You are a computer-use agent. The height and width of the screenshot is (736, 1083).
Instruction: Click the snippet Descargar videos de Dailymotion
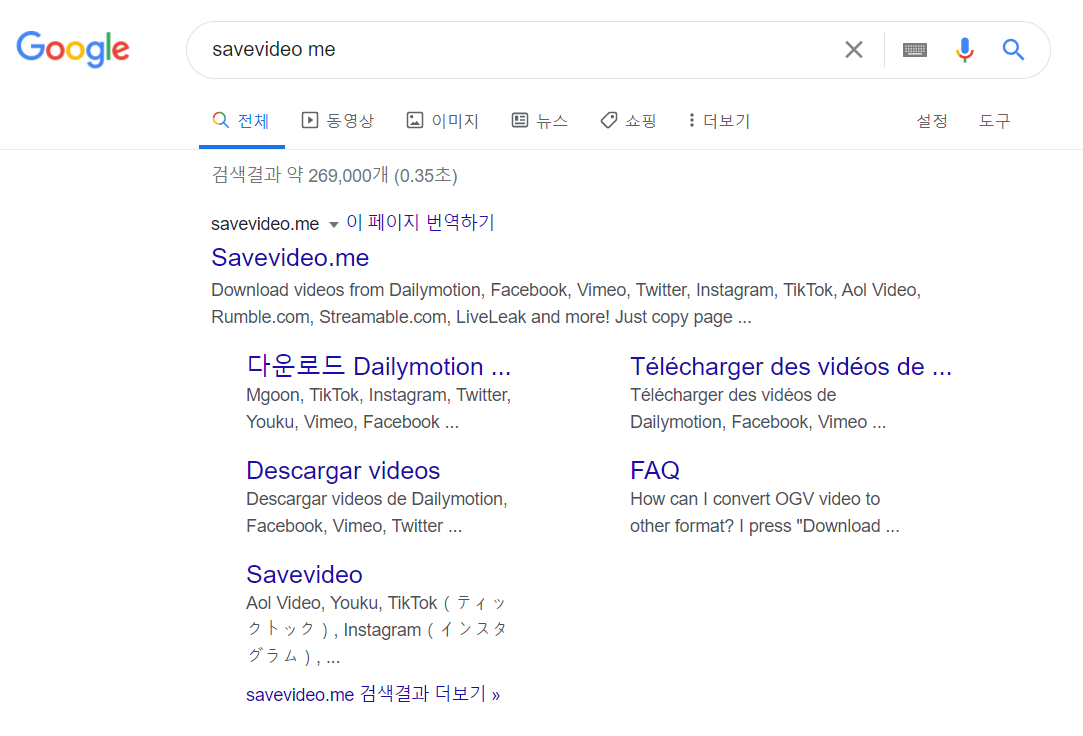pyautogui.click(x=377, y=512)
